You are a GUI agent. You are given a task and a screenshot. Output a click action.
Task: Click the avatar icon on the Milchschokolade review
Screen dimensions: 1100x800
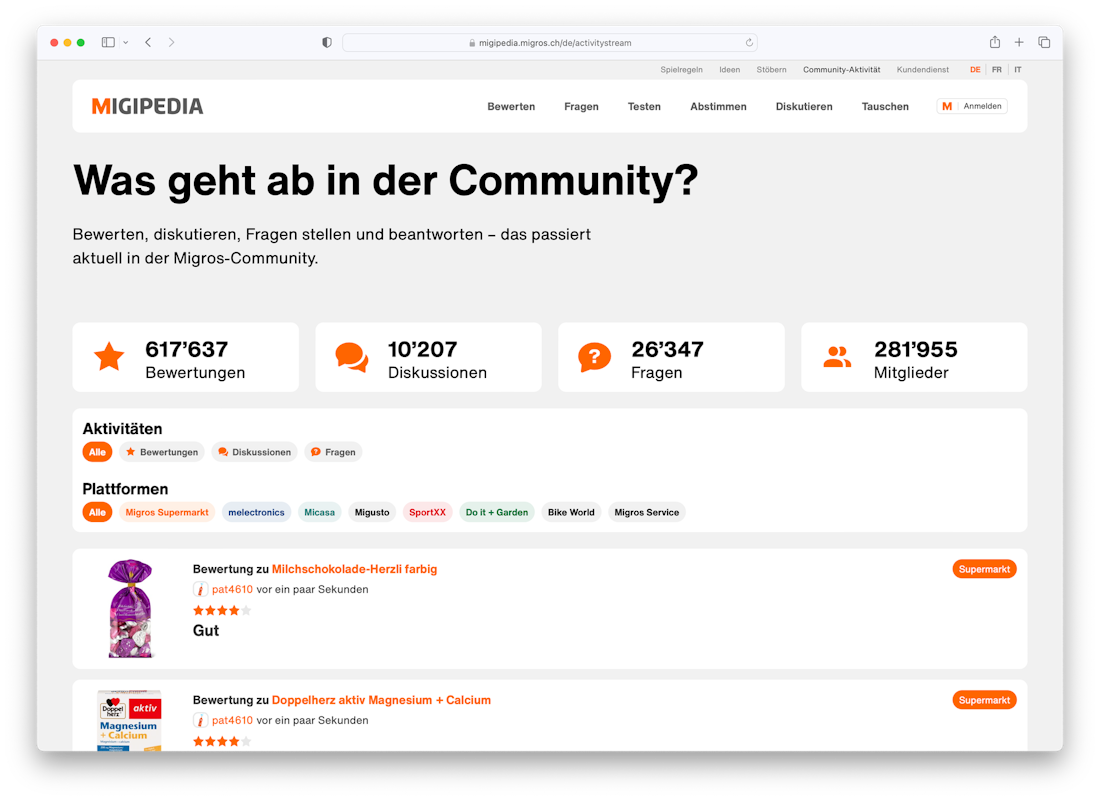(x=200, y=589)
